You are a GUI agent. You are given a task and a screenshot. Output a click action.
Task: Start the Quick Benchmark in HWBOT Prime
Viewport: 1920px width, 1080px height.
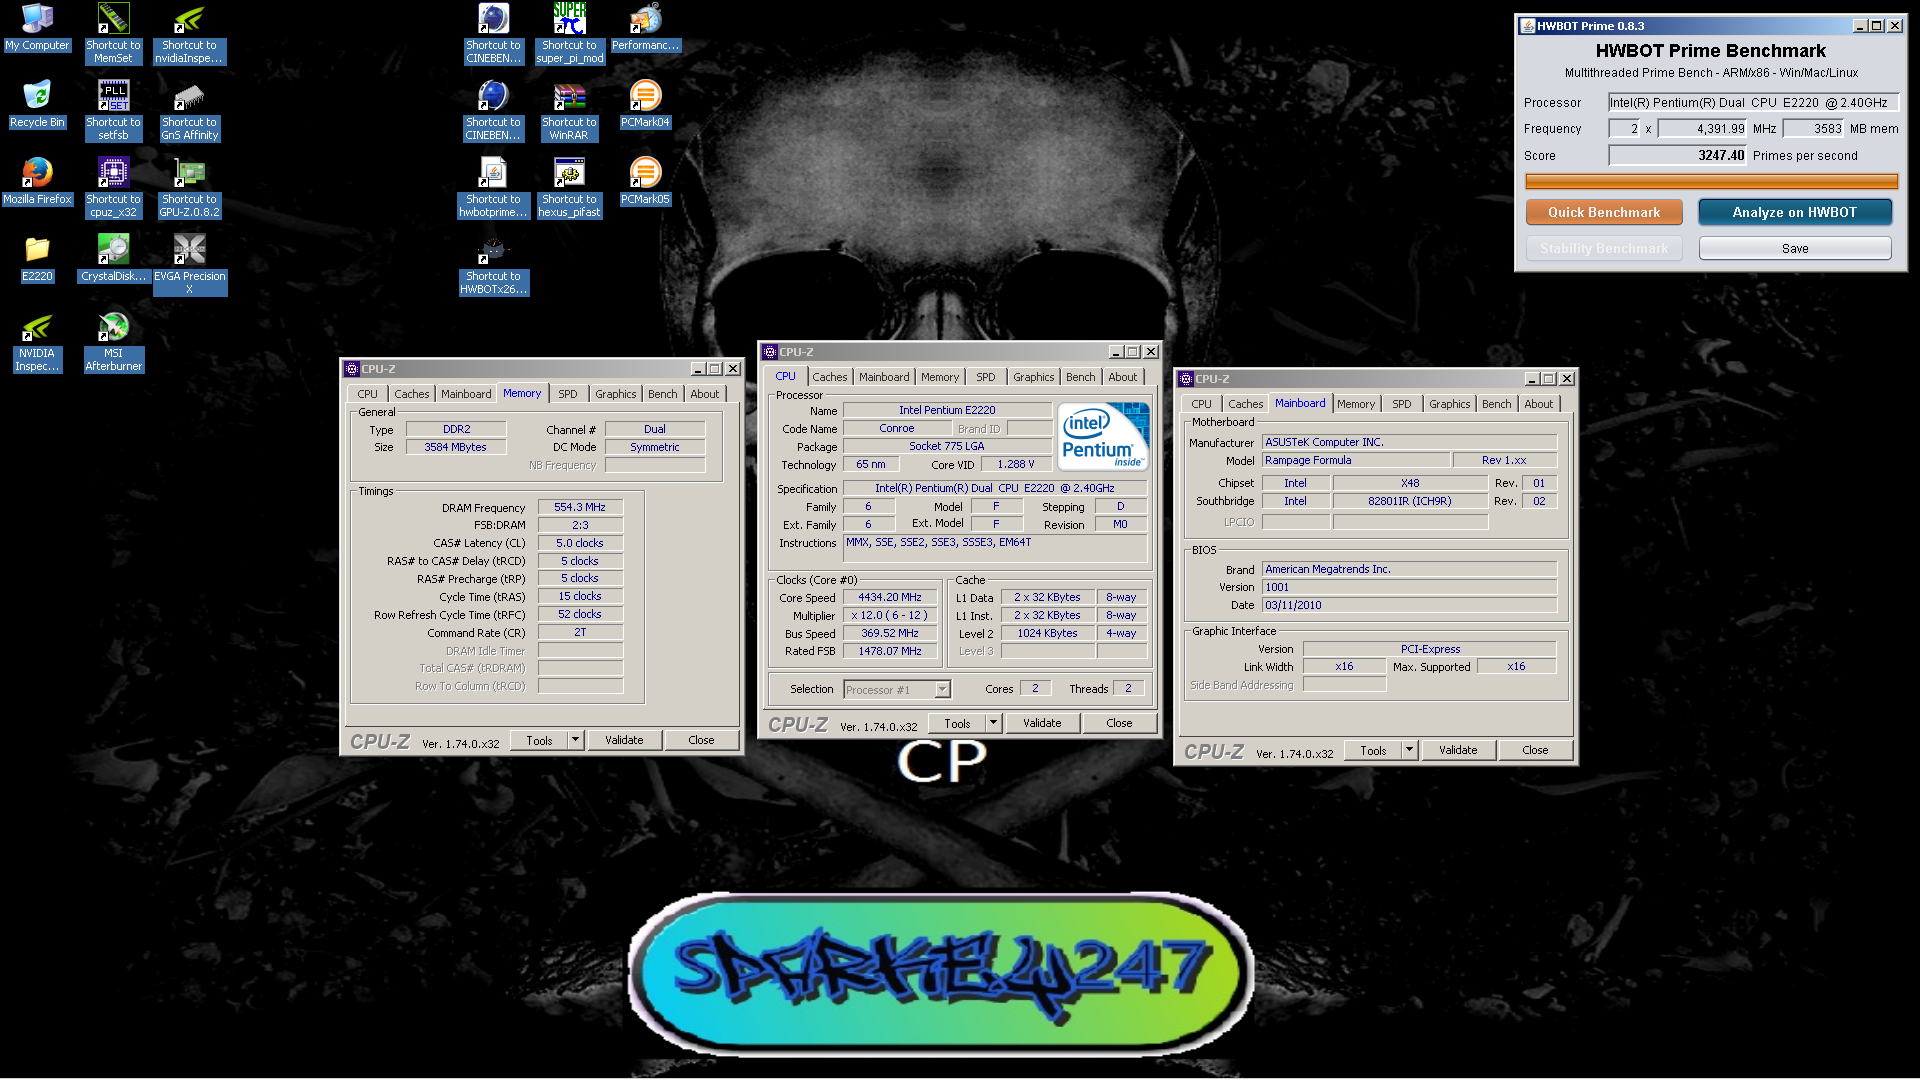(x=1604, y=212)
